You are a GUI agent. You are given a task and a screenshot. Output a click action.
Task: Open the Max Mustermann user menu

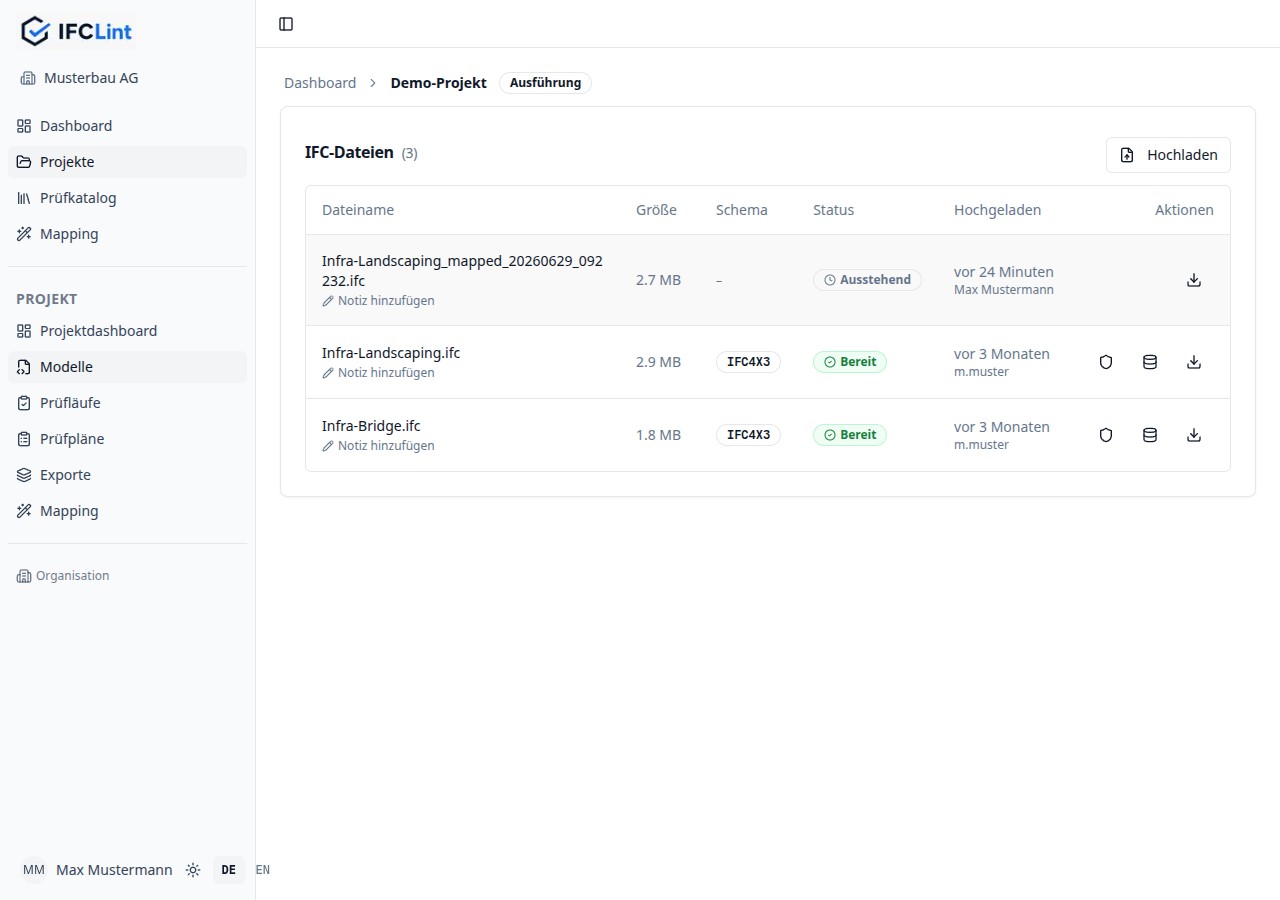point(114,870)
